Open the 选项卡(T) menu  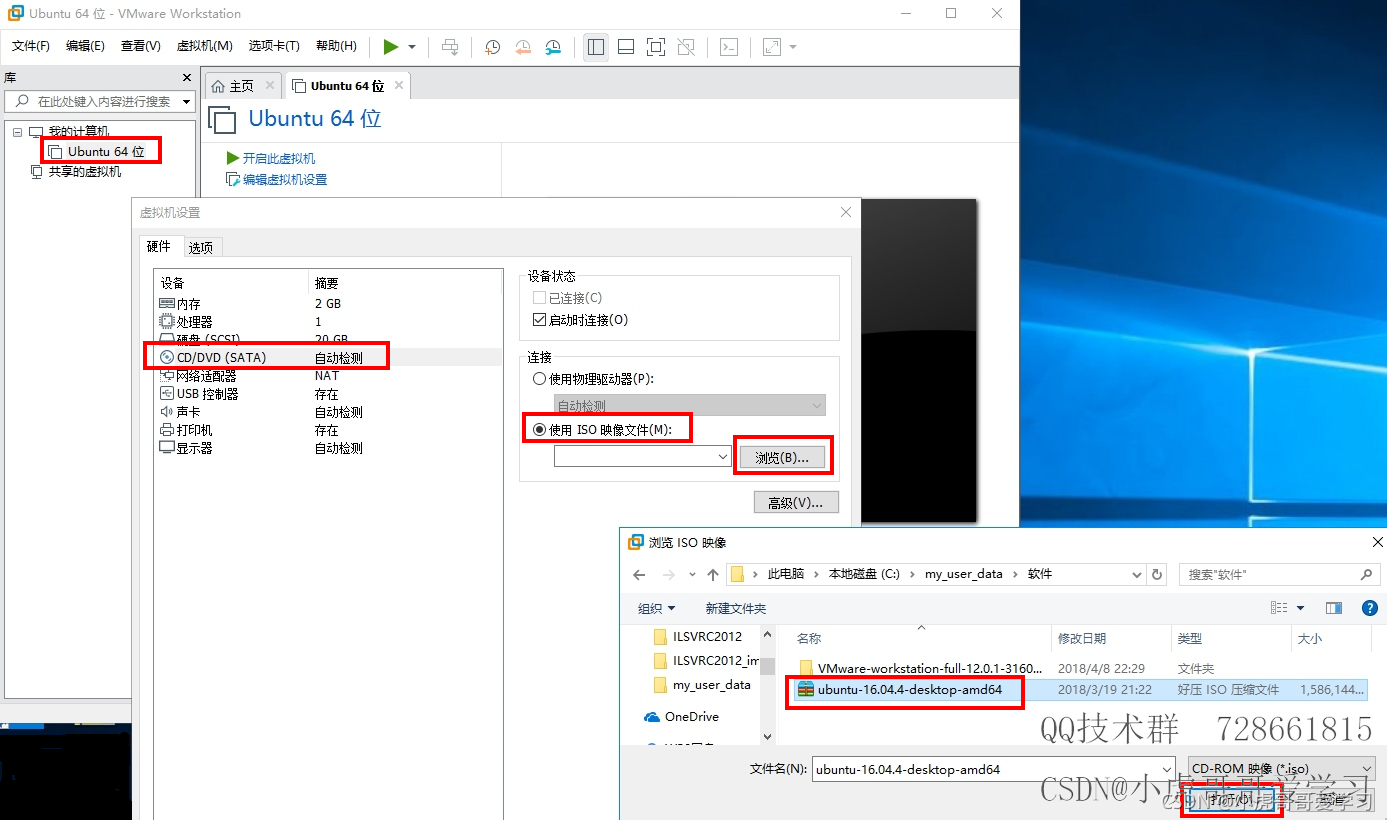click(274, 46)
